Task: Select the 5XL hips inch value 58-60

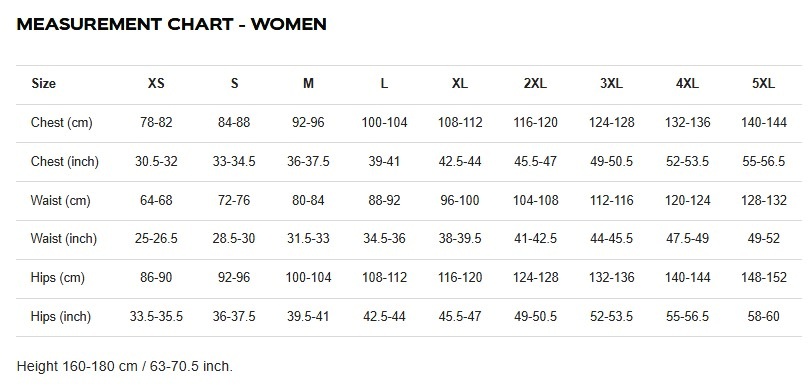Action: [764, 316]
